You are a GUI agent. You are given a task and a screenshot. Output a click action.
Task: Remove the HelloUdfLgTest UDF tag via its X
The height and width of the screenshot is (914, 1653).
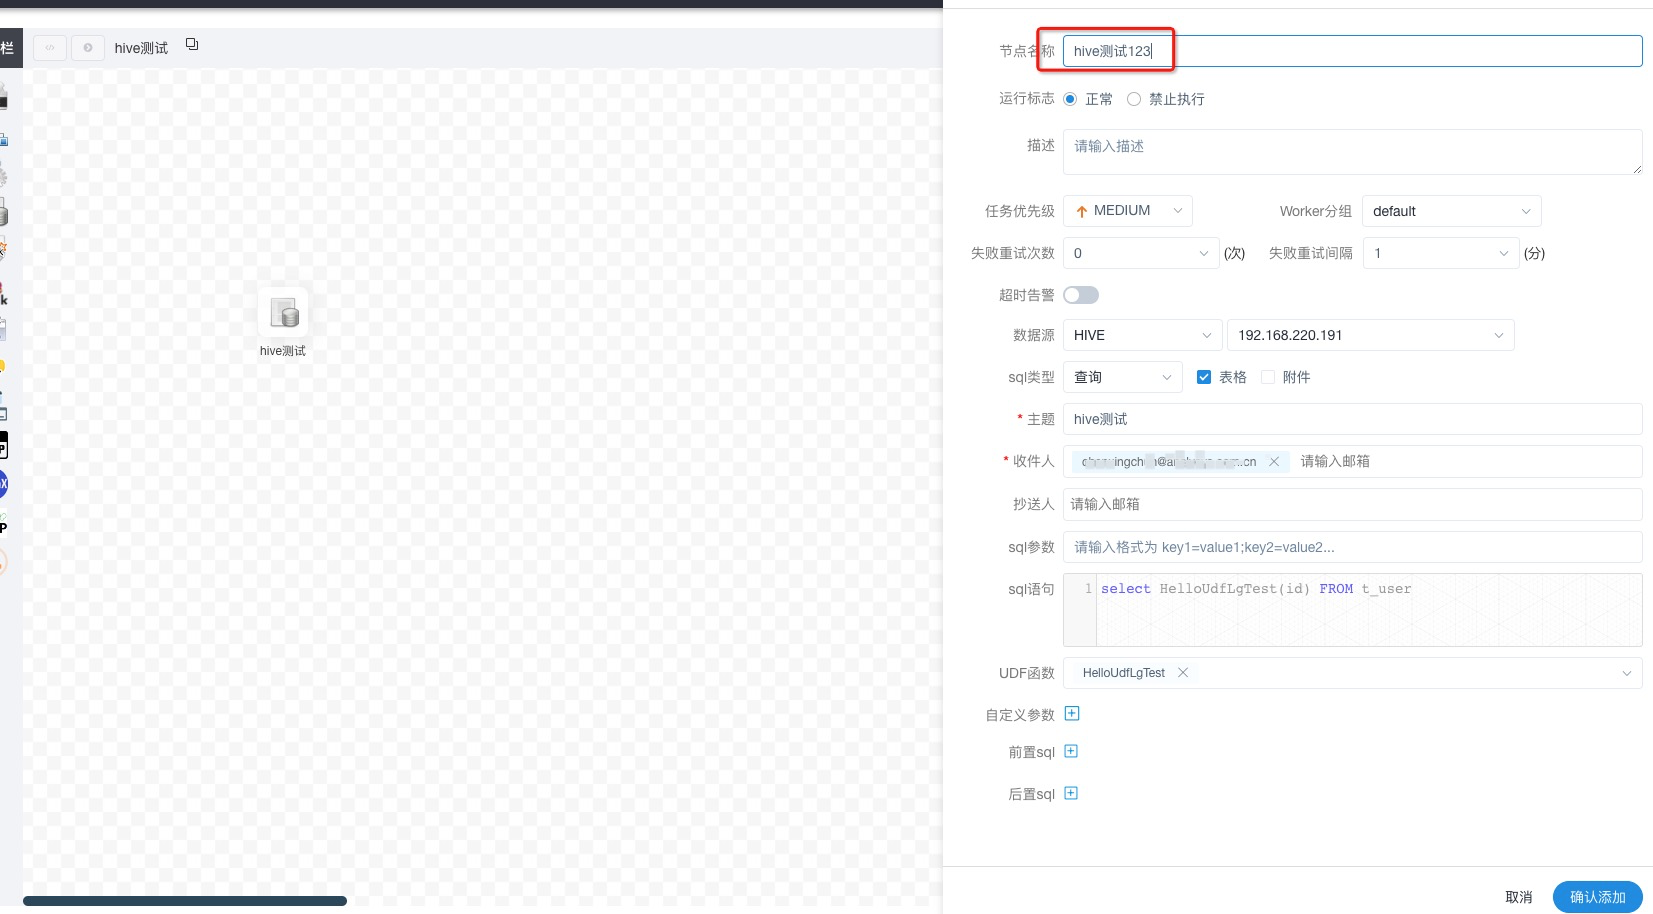(1182, 673)
